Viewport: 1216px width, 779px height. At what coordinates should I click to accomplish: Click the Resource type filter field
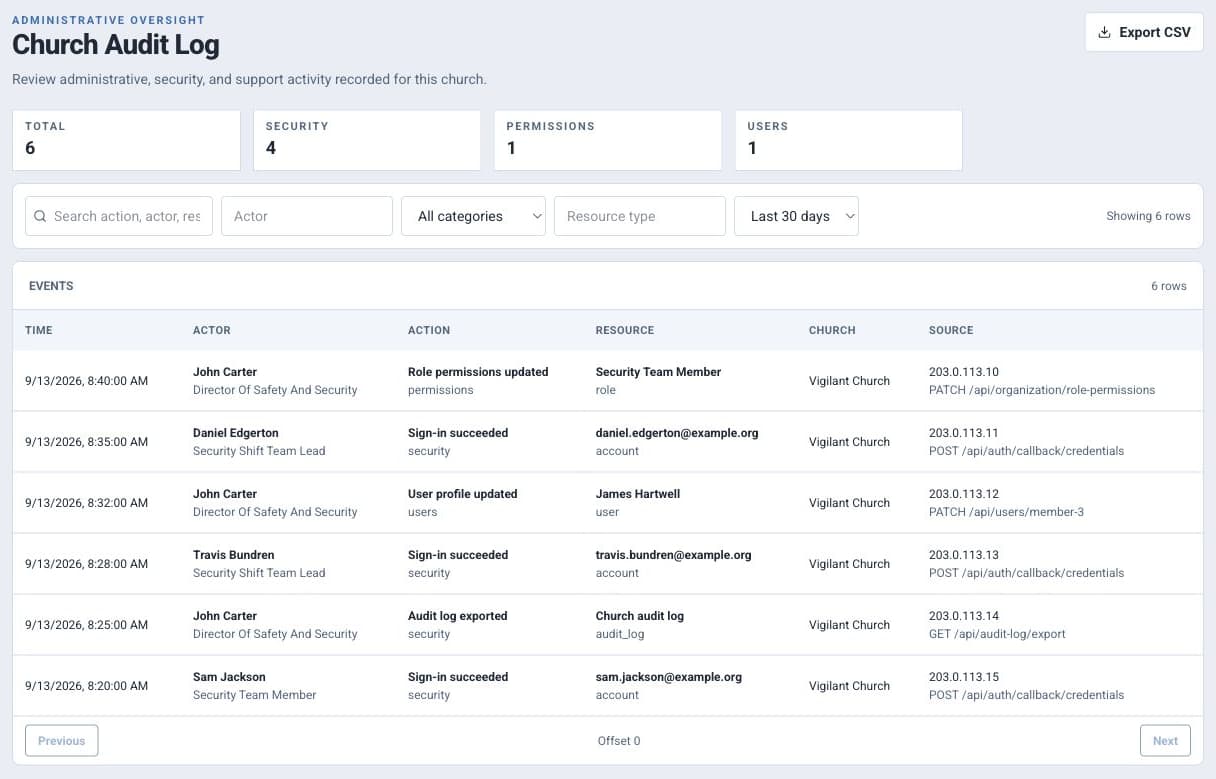point(640,216)
